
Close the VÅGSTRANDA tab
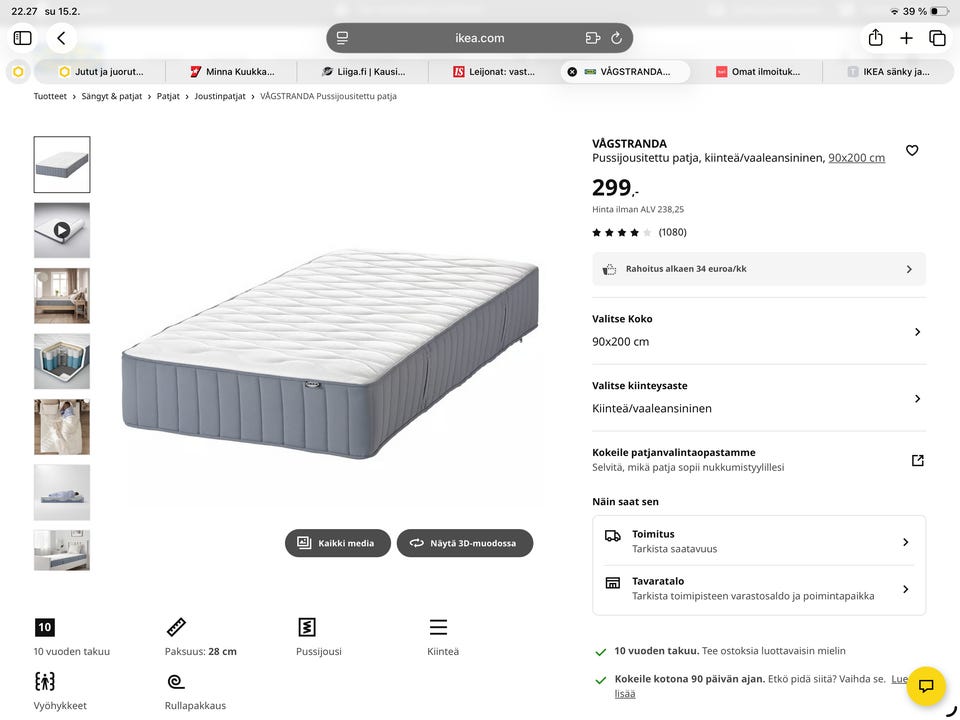pyautogui.click(x=572, y=72)
